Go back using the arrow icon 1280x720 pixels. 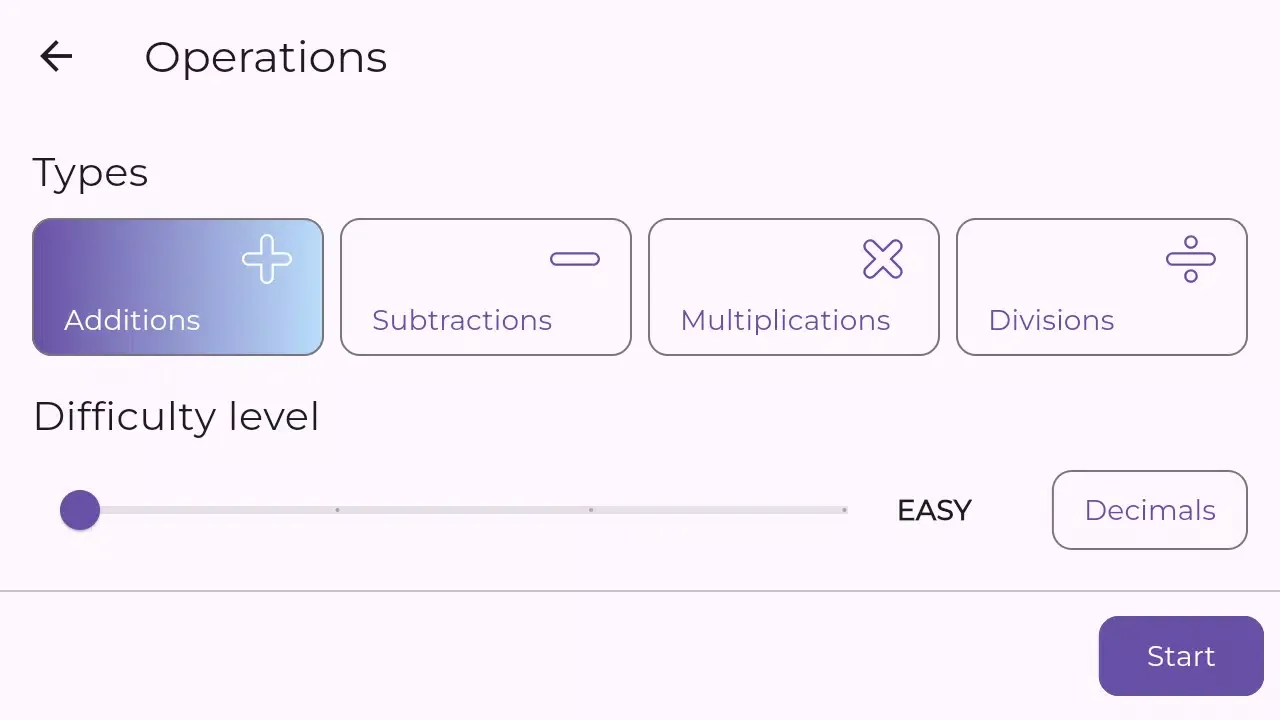point(56,57)
